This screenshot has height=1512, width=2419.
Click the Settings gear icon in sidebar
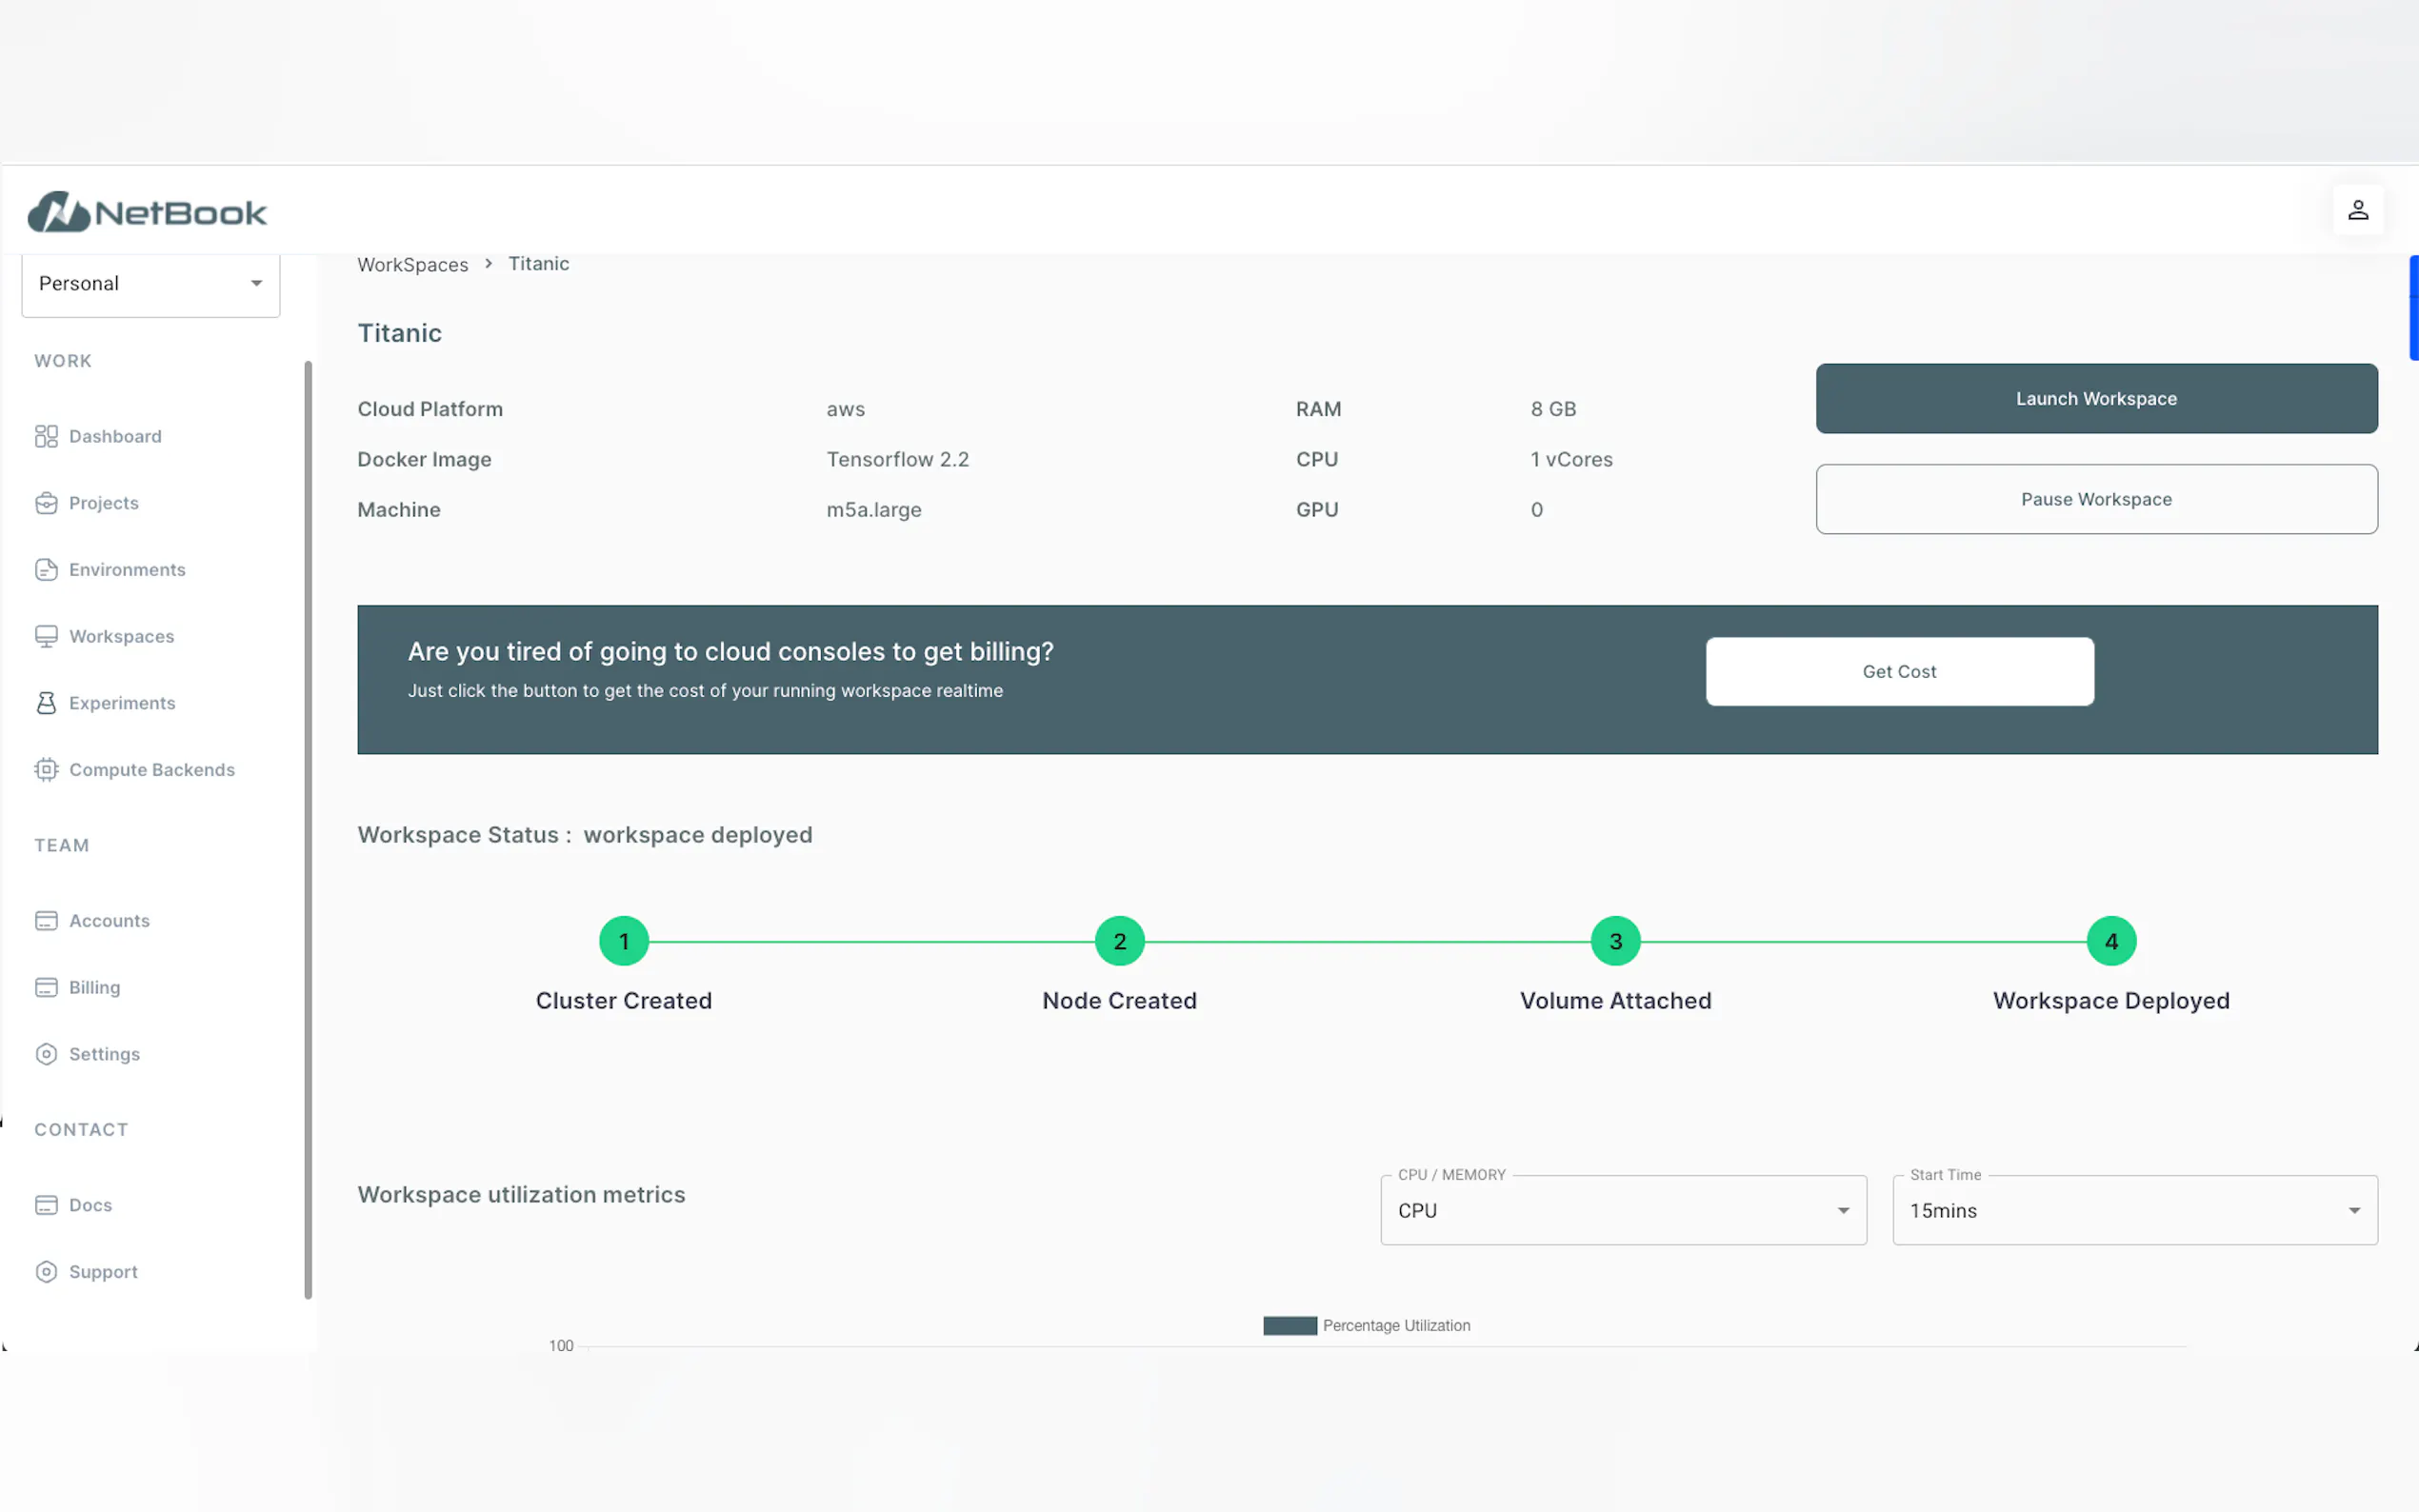click(46, 1054)
